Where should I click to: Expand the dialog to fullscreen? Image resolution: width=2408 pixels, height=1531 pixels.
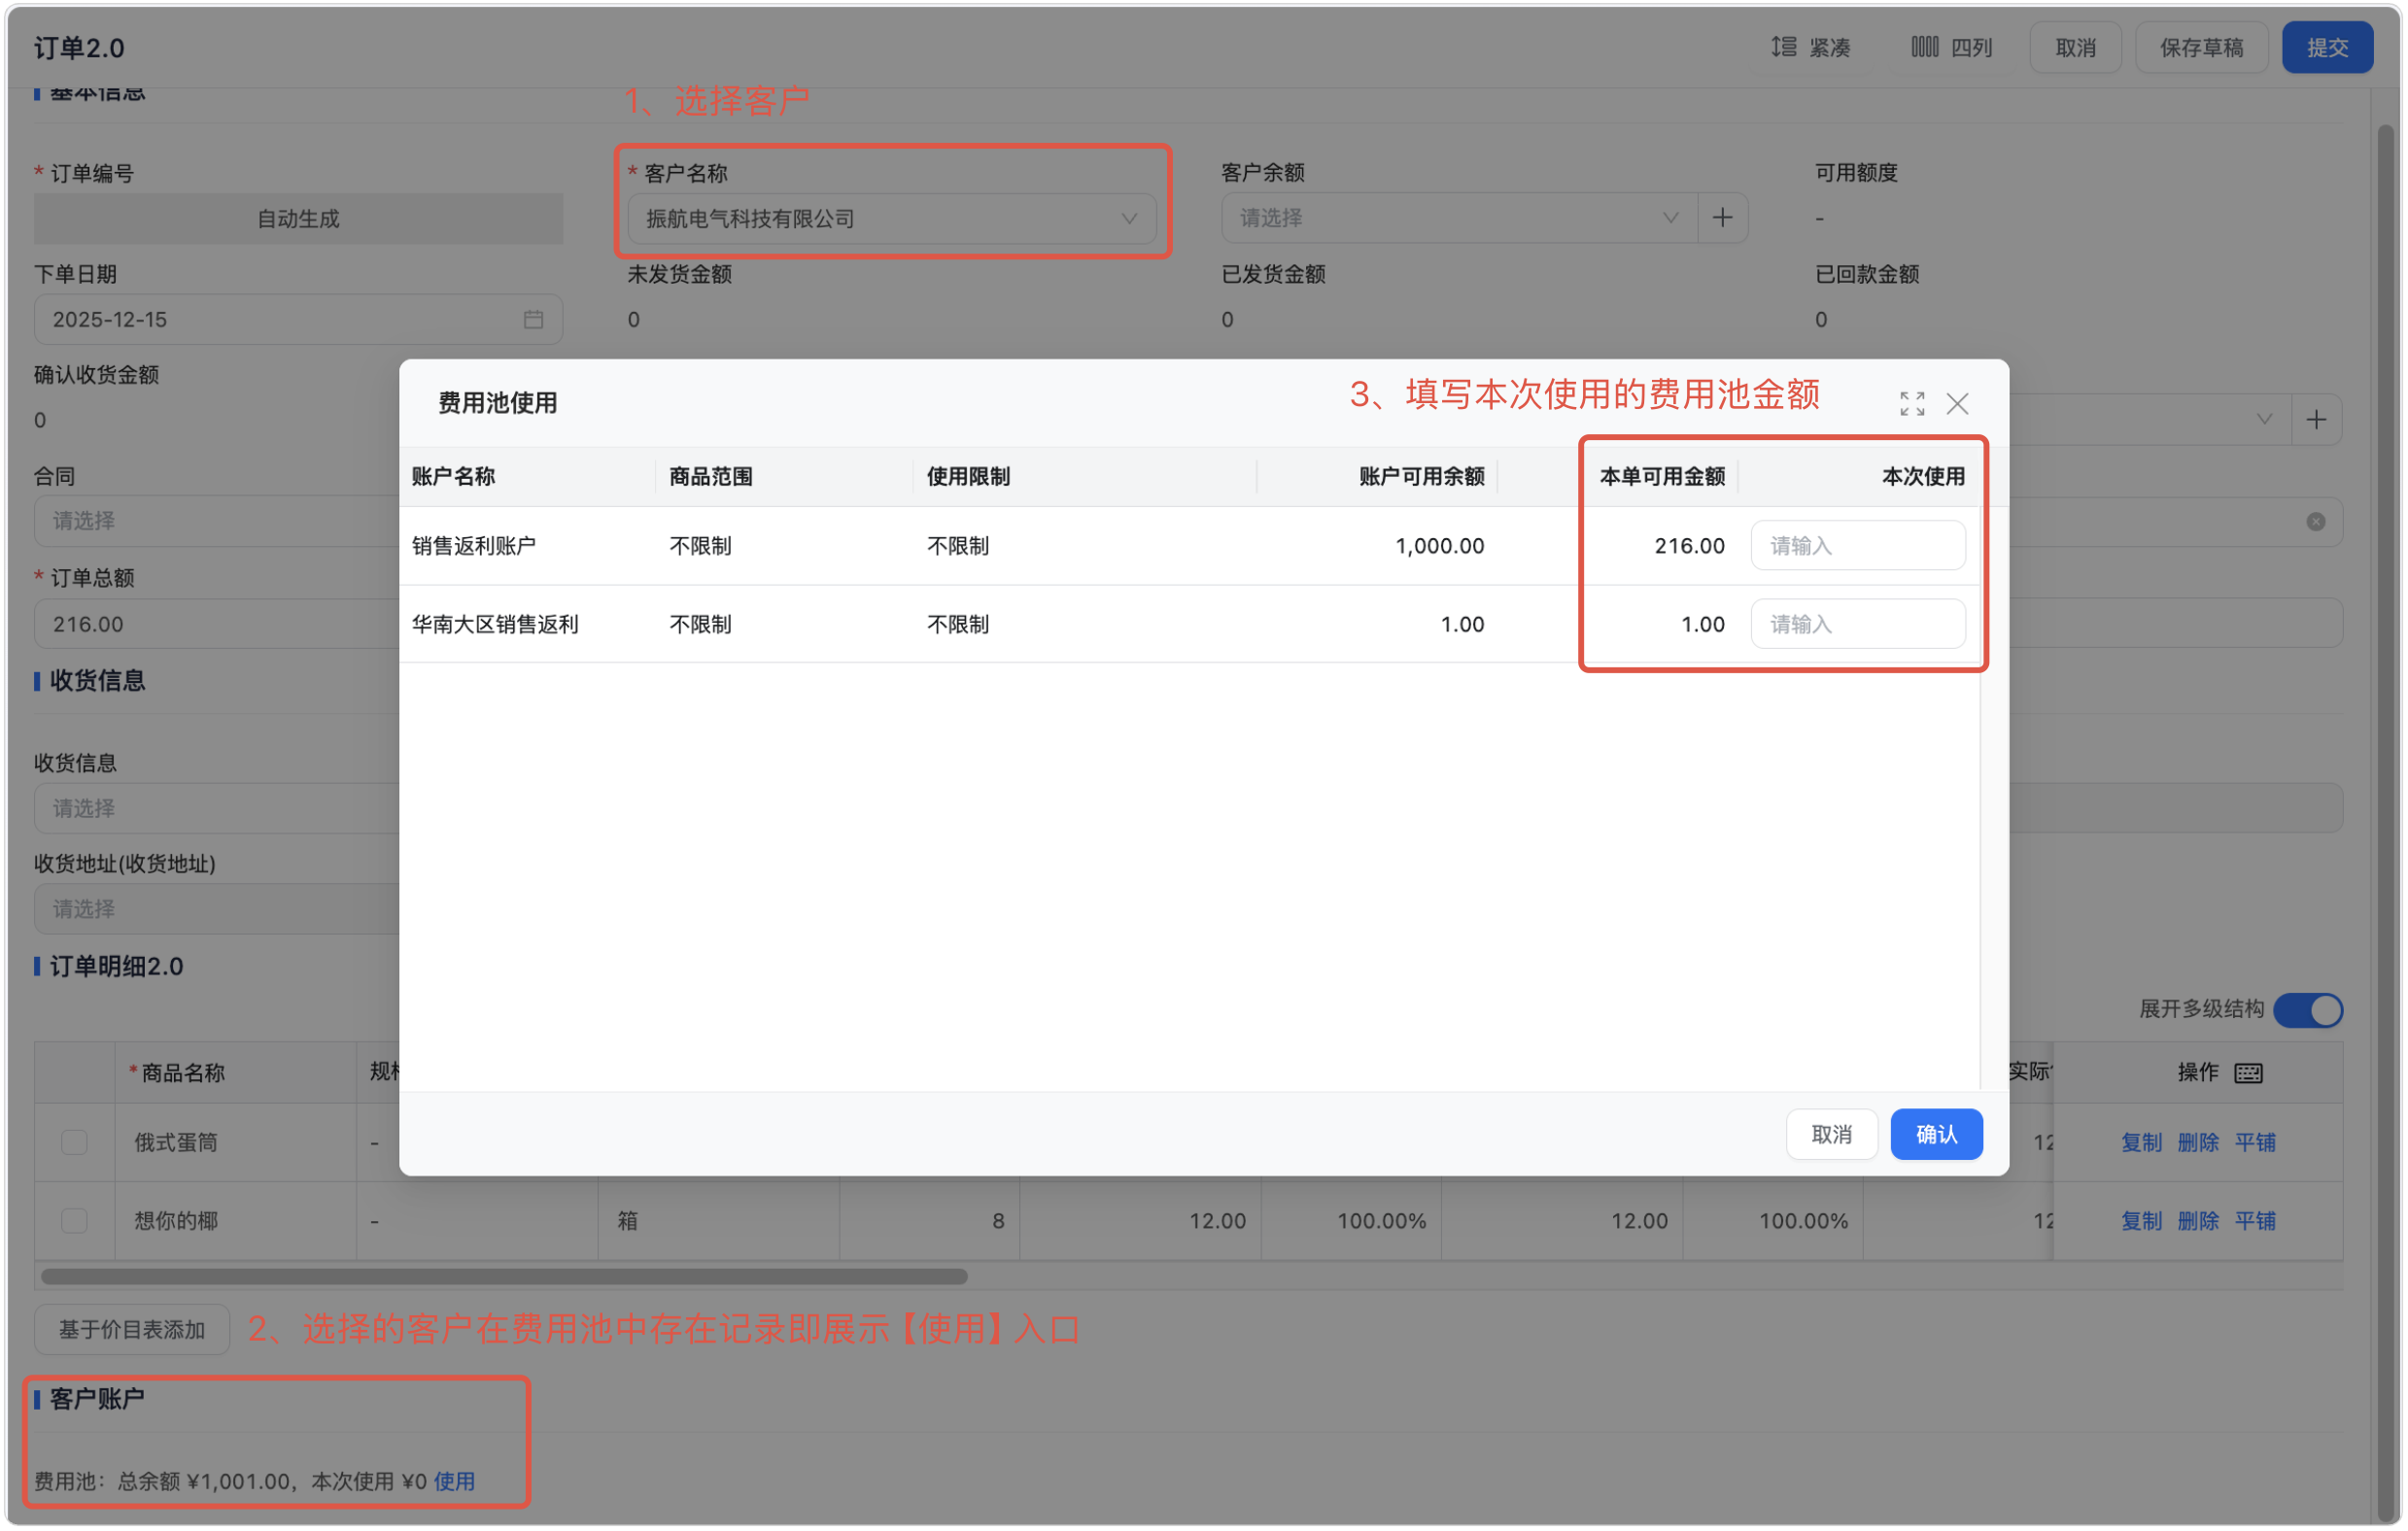1911,404
